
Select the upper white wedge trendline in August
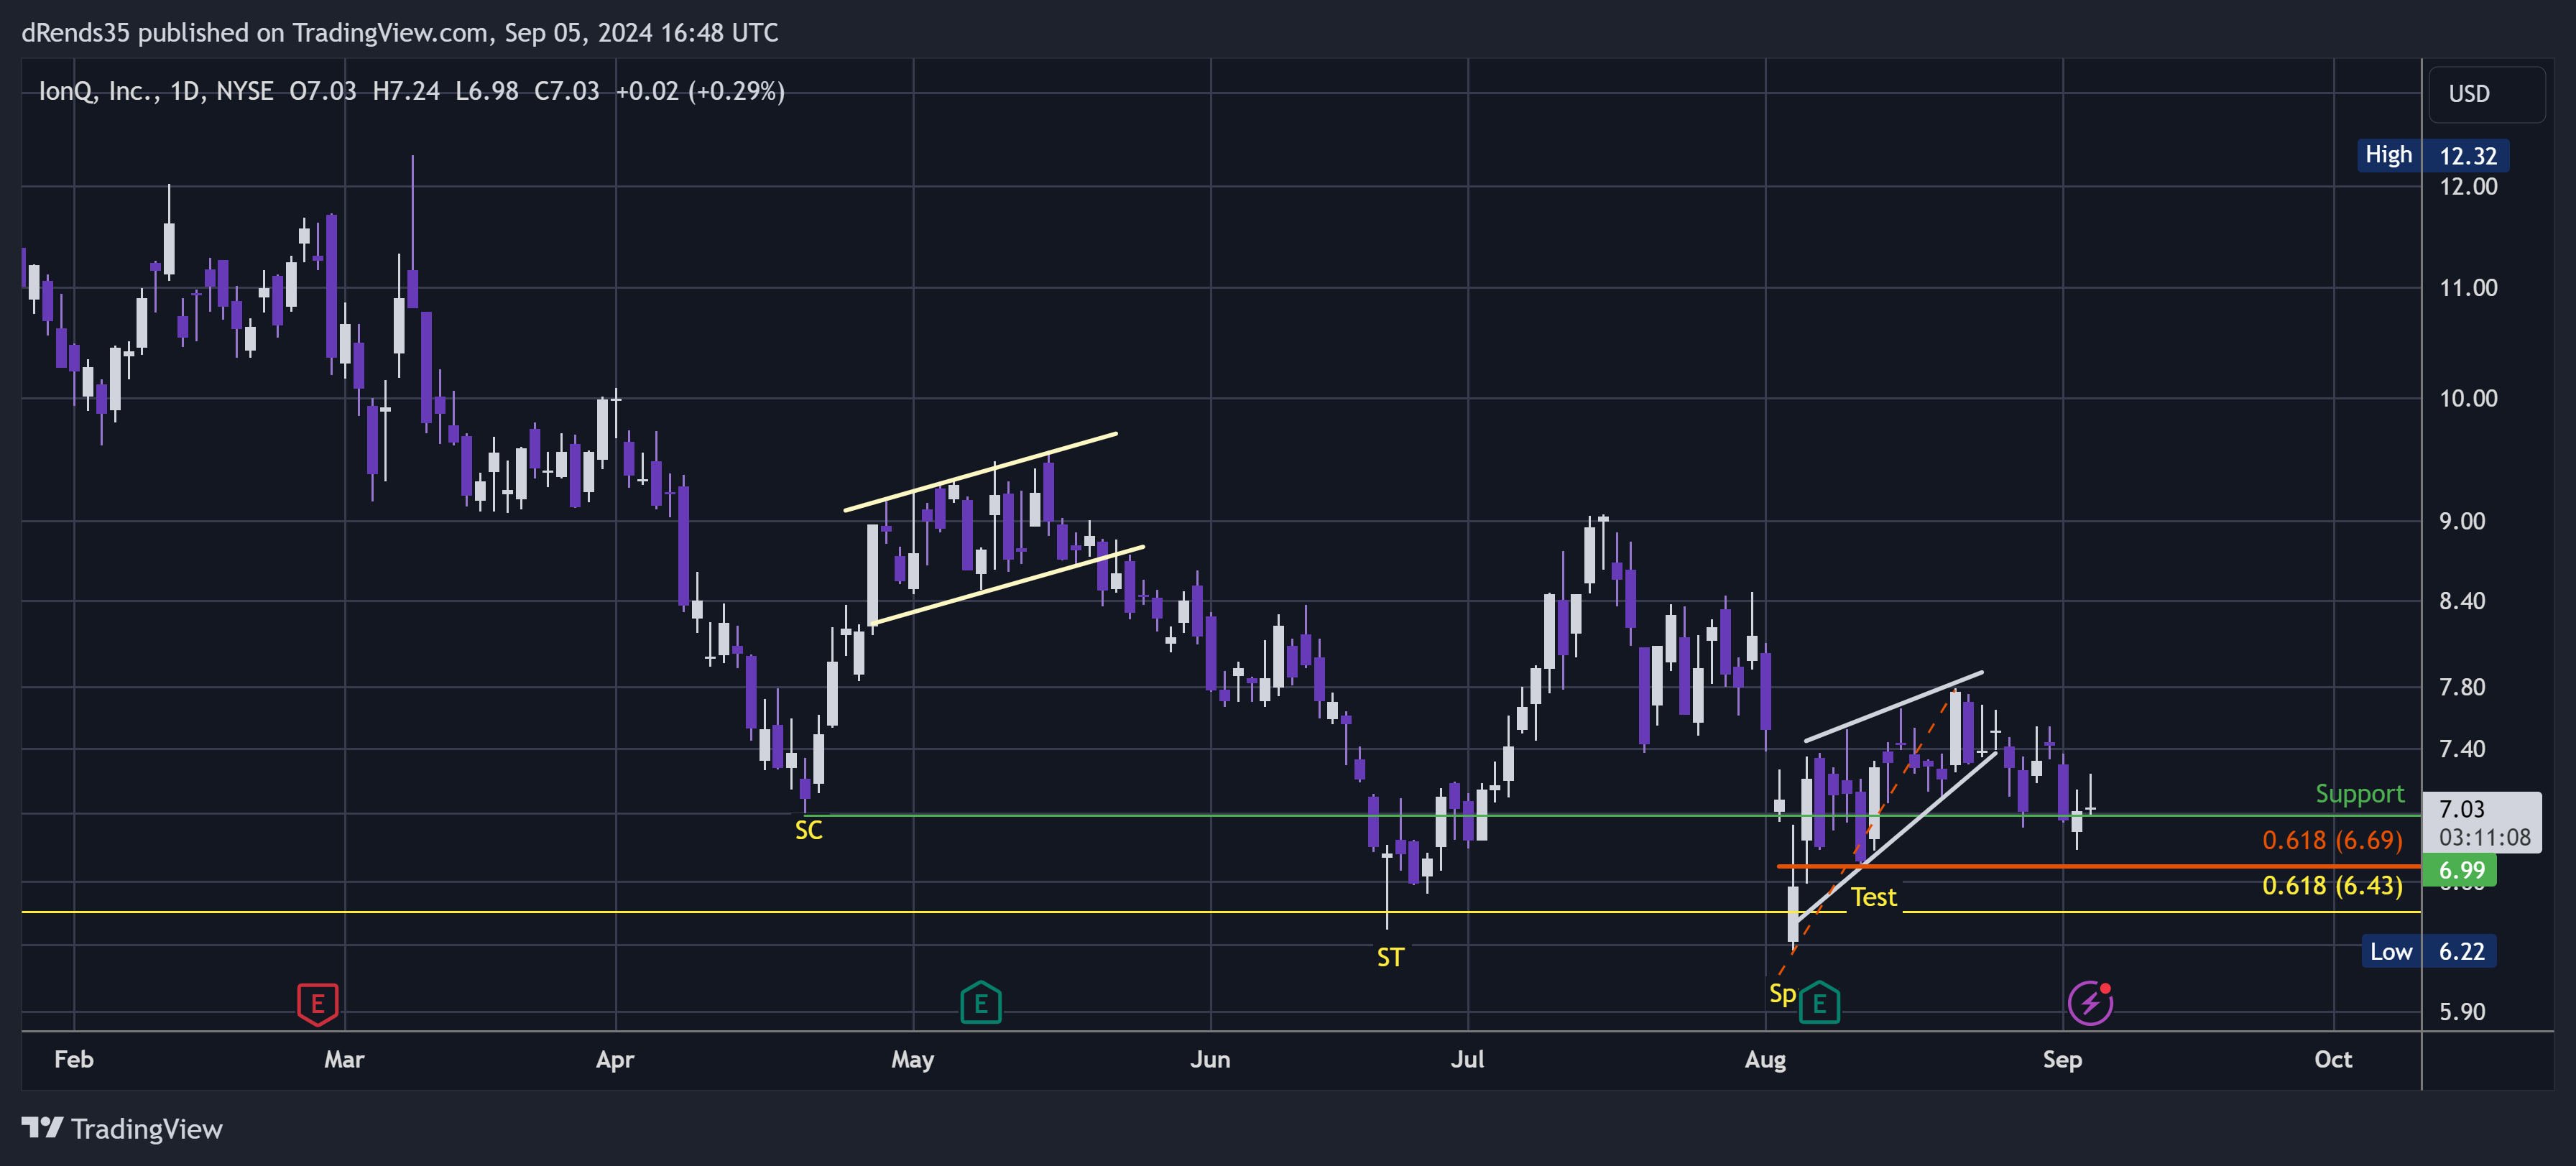1893,707
